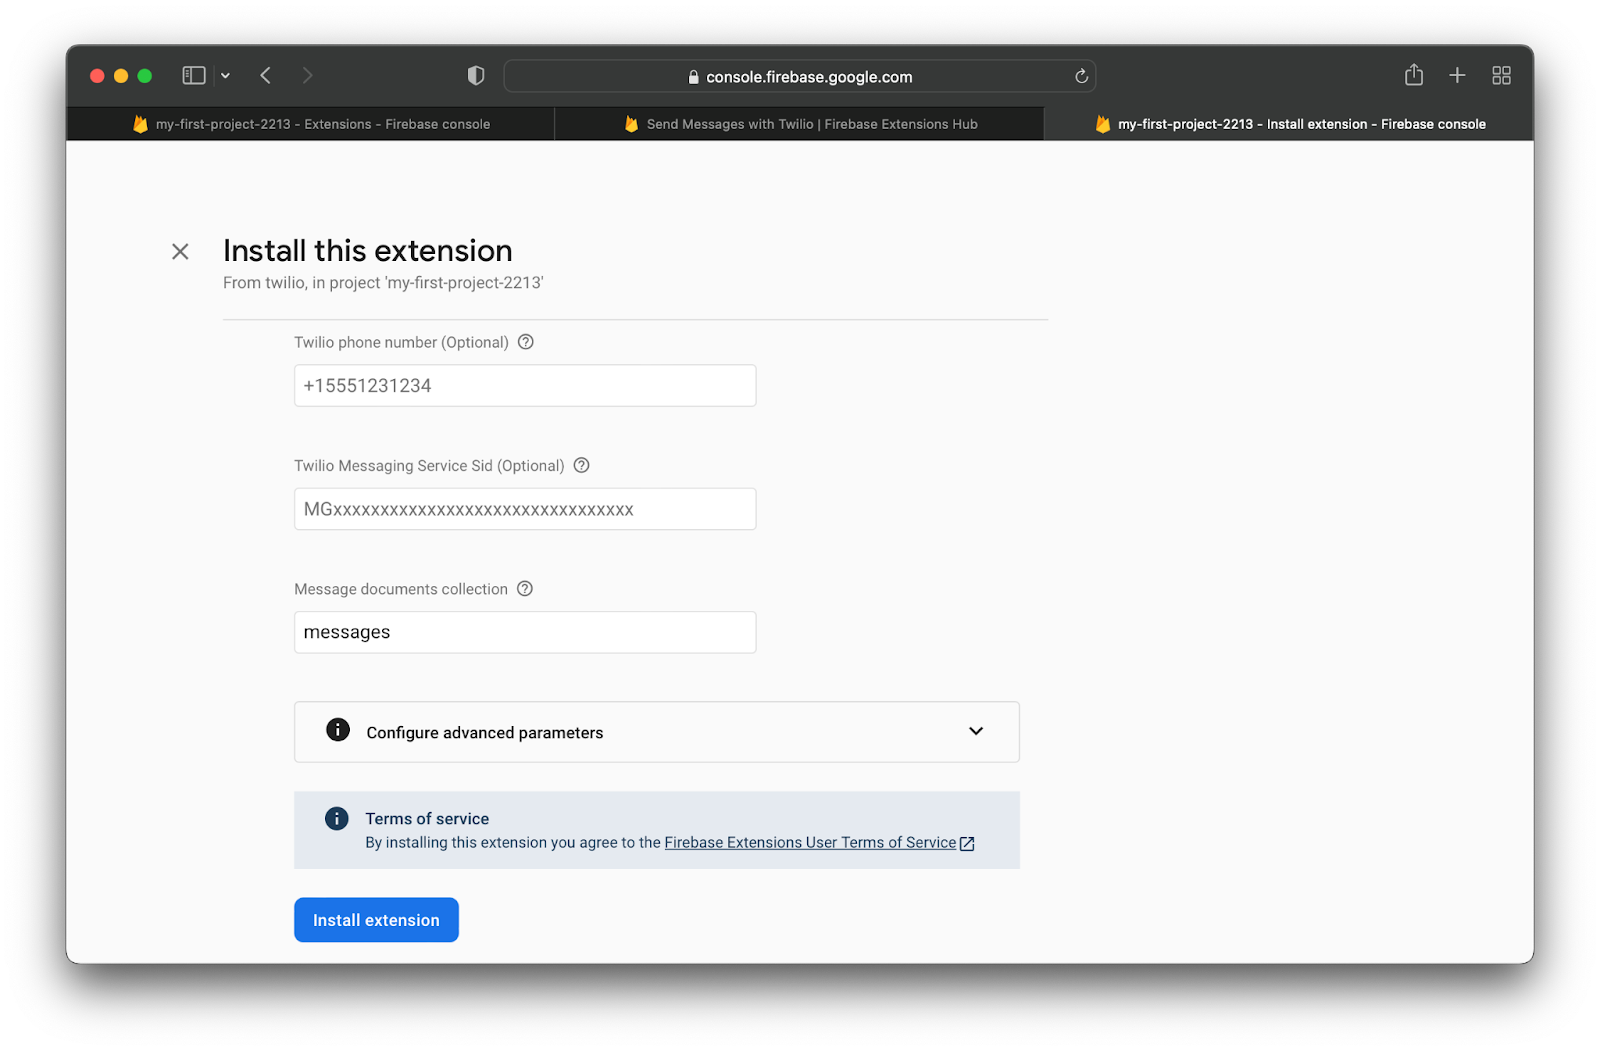Screen dimensions: 1600x1051
Task: Click the yellow minimize window button
Action: 121,76
